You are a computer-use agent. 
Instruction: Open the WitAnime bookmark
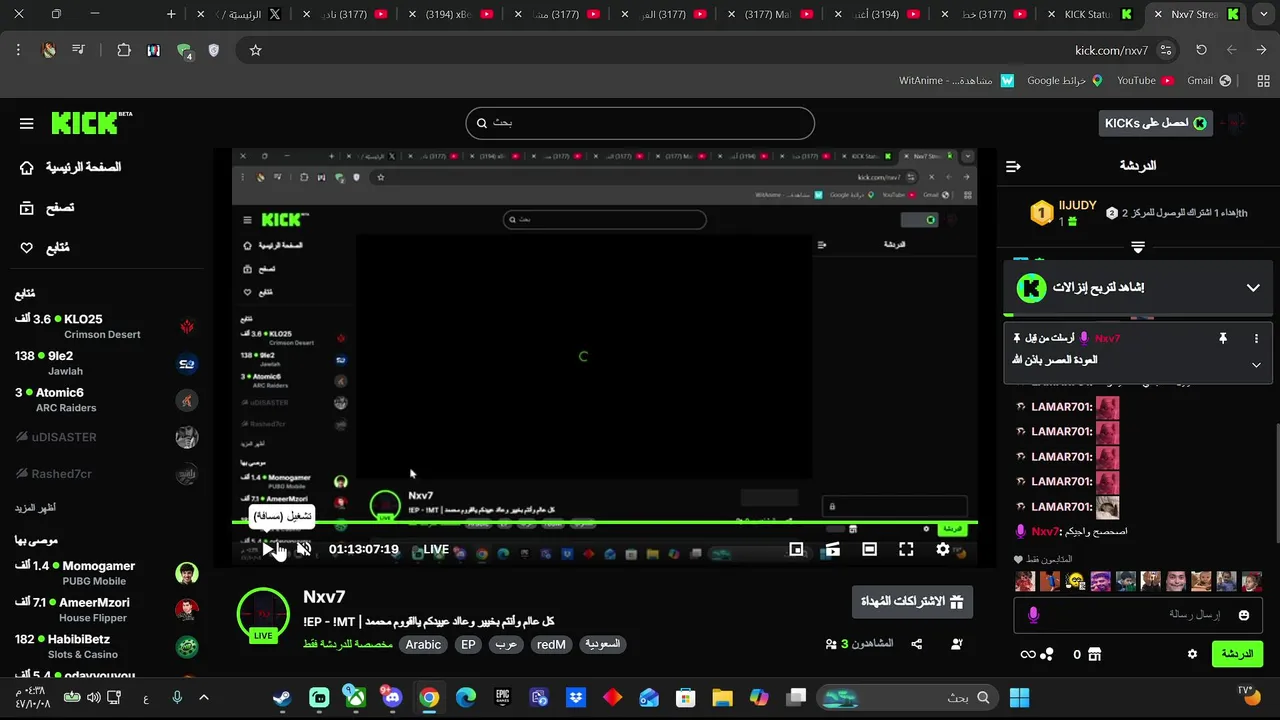(956, 80)
